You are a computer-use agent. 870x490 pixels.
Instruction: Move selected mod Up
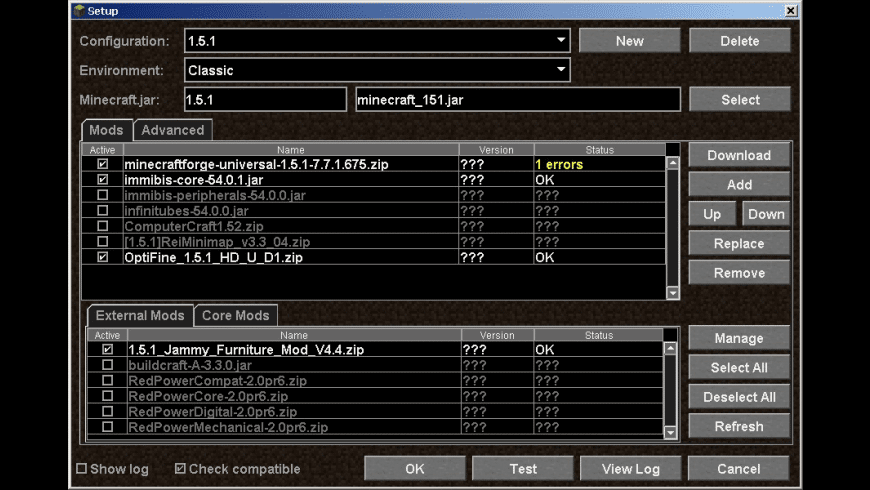pyautogui.click(x=712, y=214)
